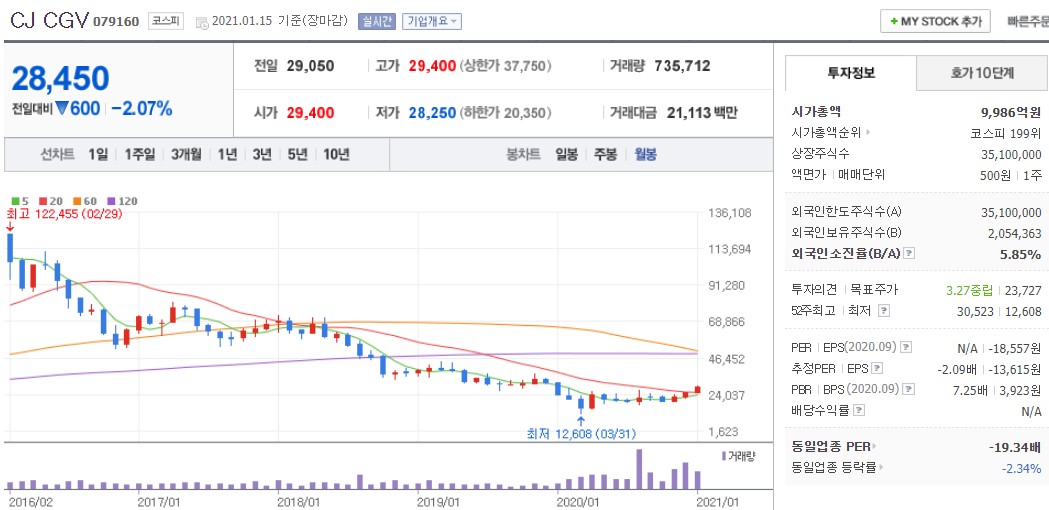This screenshot has height=510, width=1049.
Task: Click the question mark icon next to 외국인소진율(B/A)
Action: click(x=909, y=254)
